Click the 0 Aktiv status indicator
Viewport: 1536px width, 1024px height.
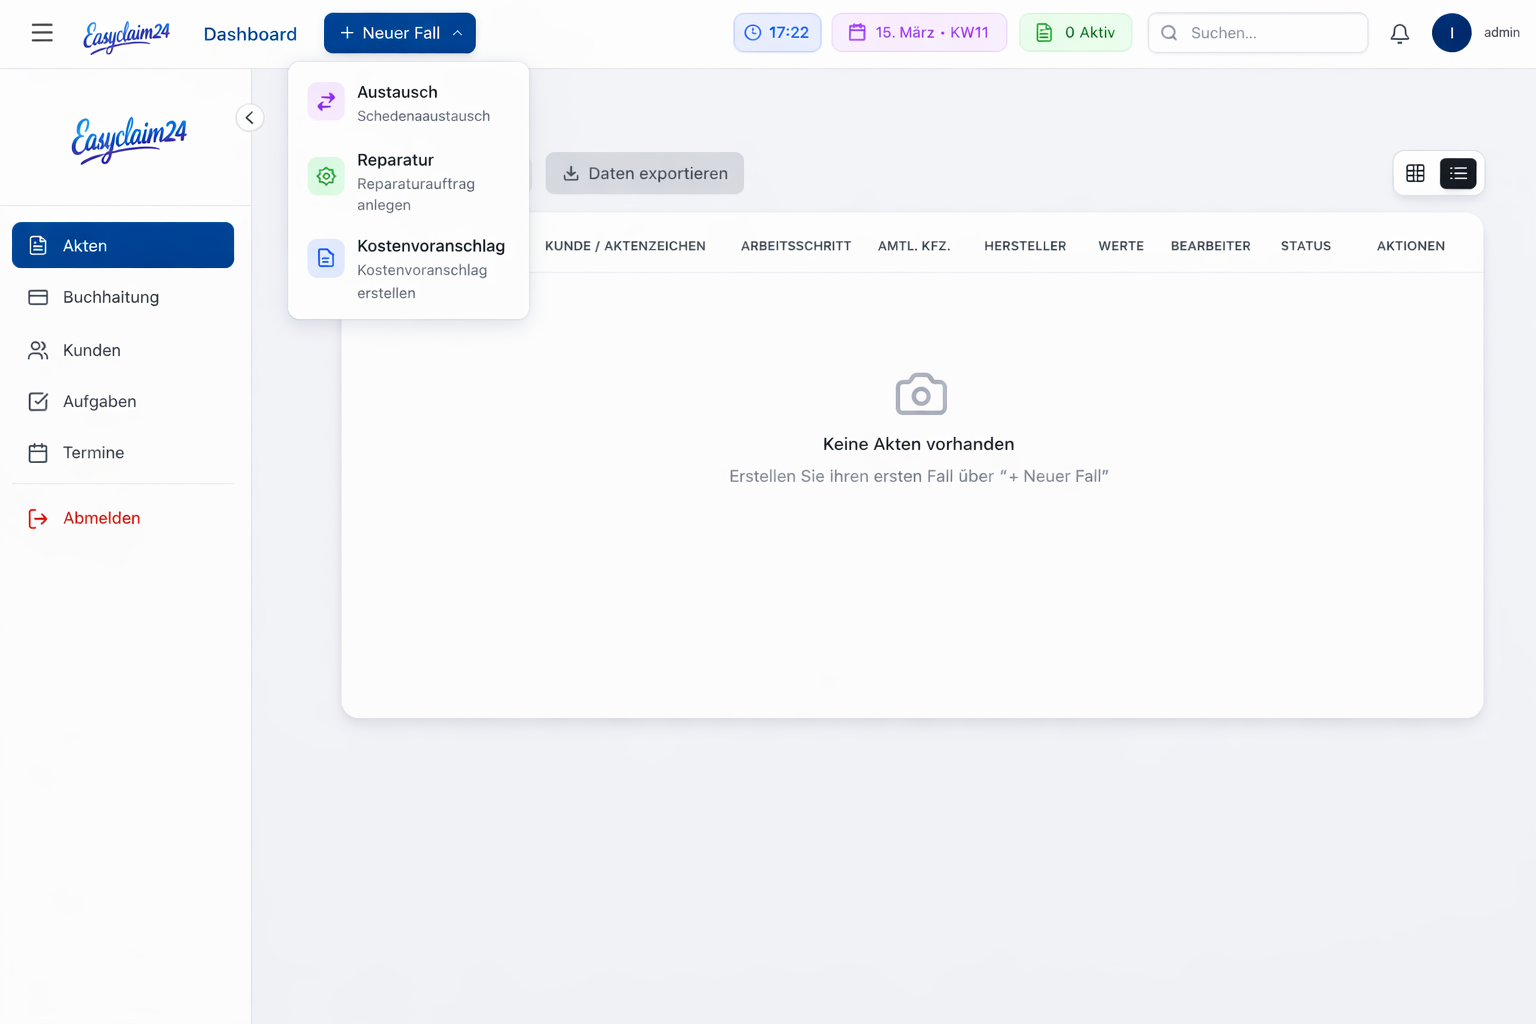tap(1075, 32)
